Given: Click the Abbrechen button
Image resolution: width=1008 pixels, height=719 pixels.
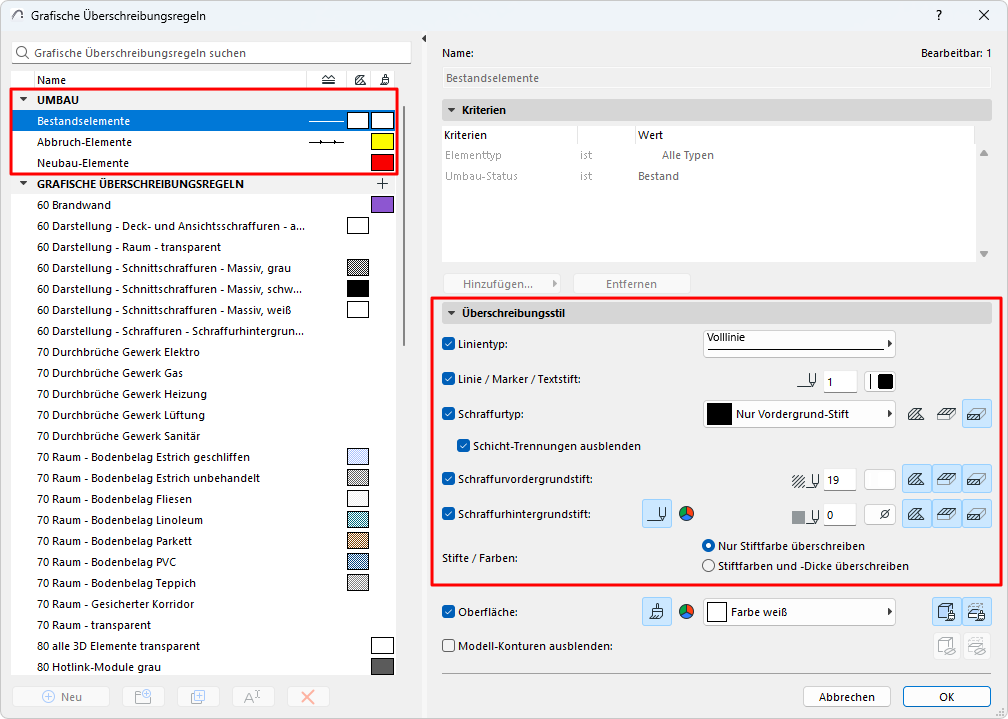Looking at the screenshot, I should point(847,696).
